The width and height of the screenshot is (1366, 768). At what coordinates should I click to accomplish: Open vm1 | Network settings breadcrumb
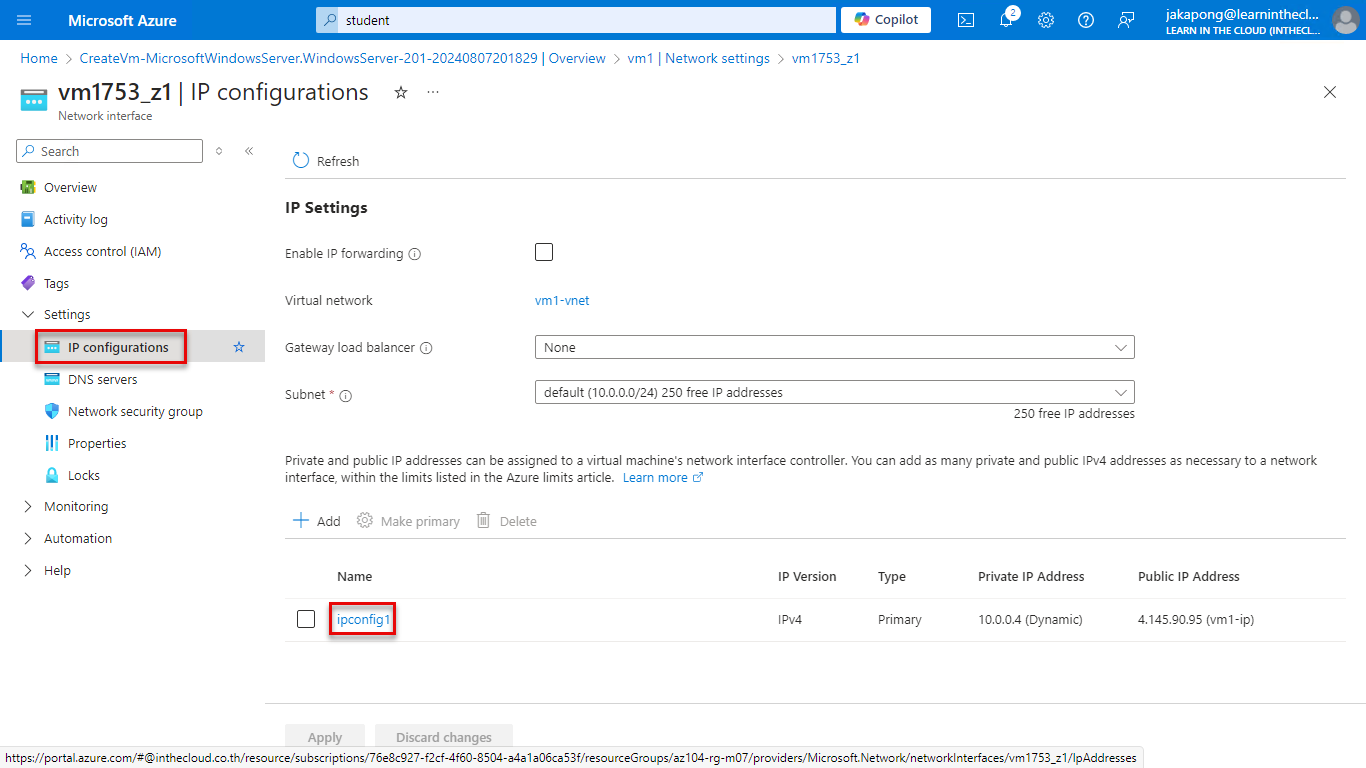point(698,58)
